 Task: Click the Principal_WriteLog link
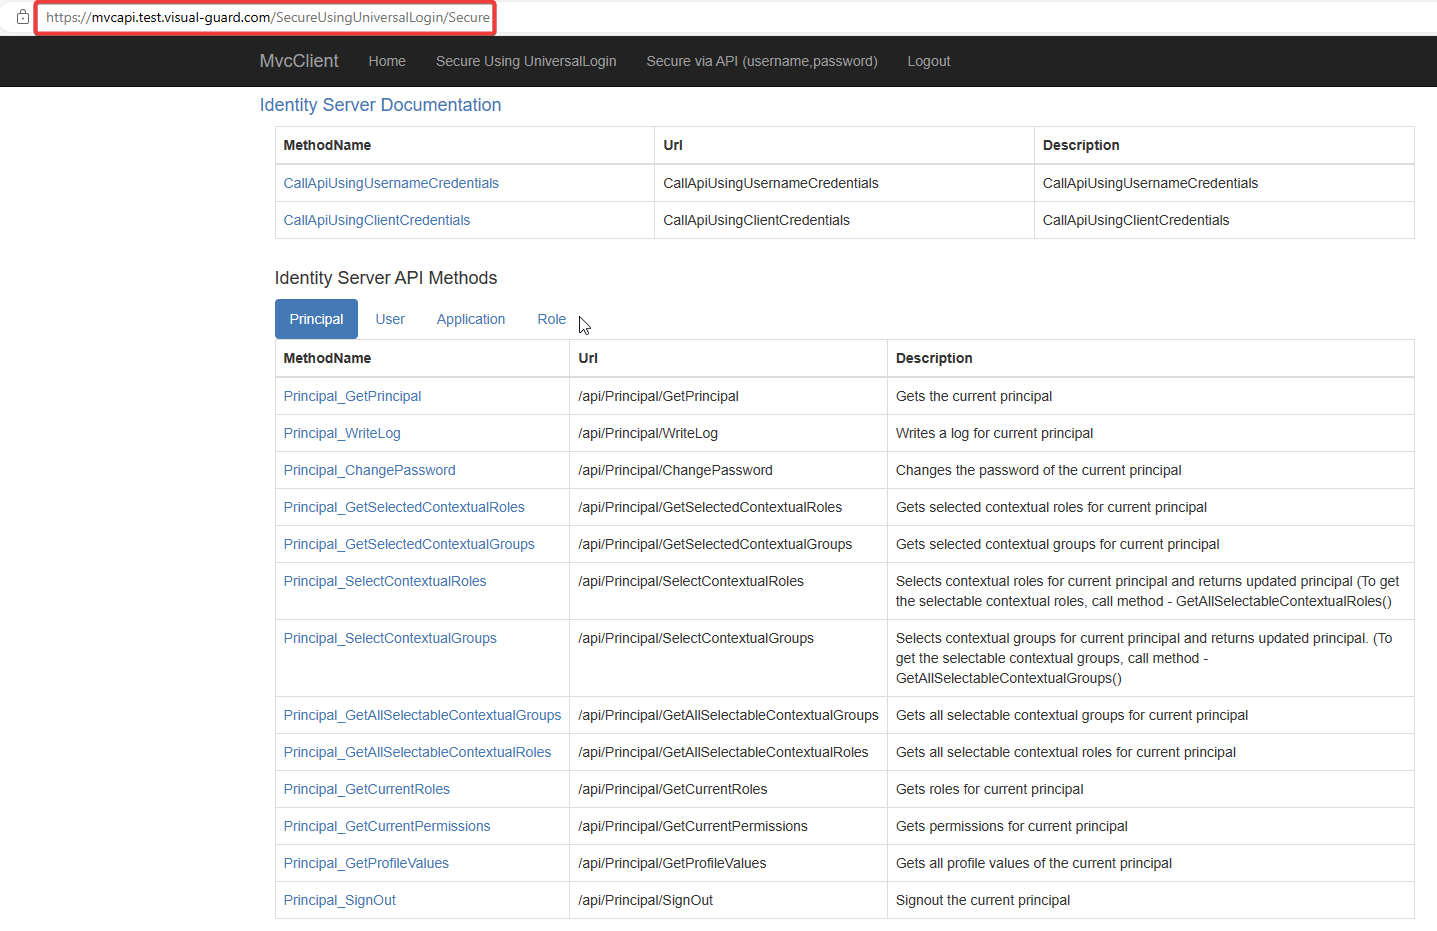[342, 433]
